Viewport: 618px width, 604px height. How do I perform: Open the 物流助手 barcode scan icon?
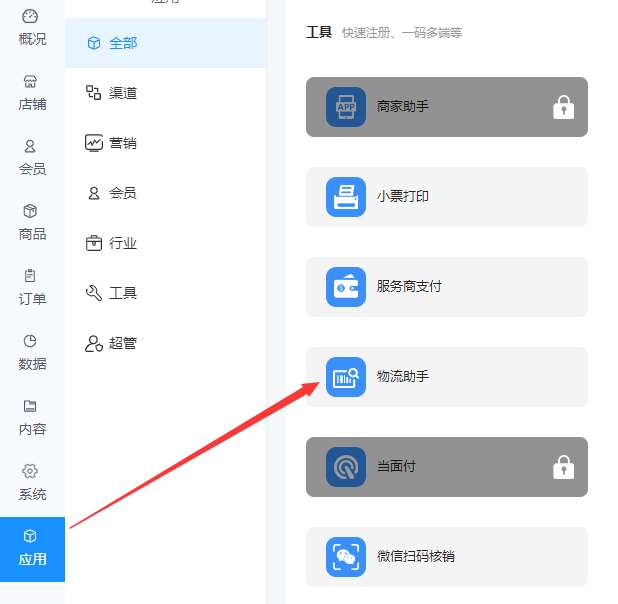[x=346, y=377]
